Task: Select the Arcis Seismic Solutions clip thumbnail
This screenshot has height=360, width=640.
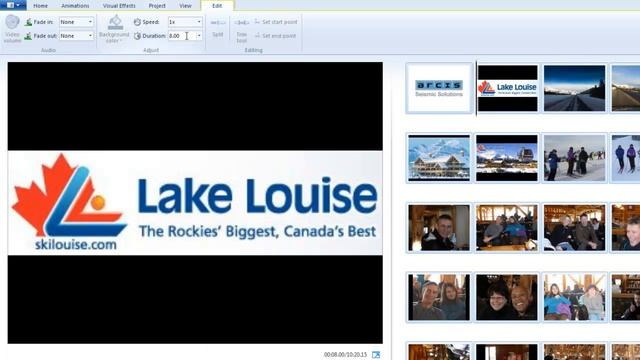Action: click(x=439, y=88)
